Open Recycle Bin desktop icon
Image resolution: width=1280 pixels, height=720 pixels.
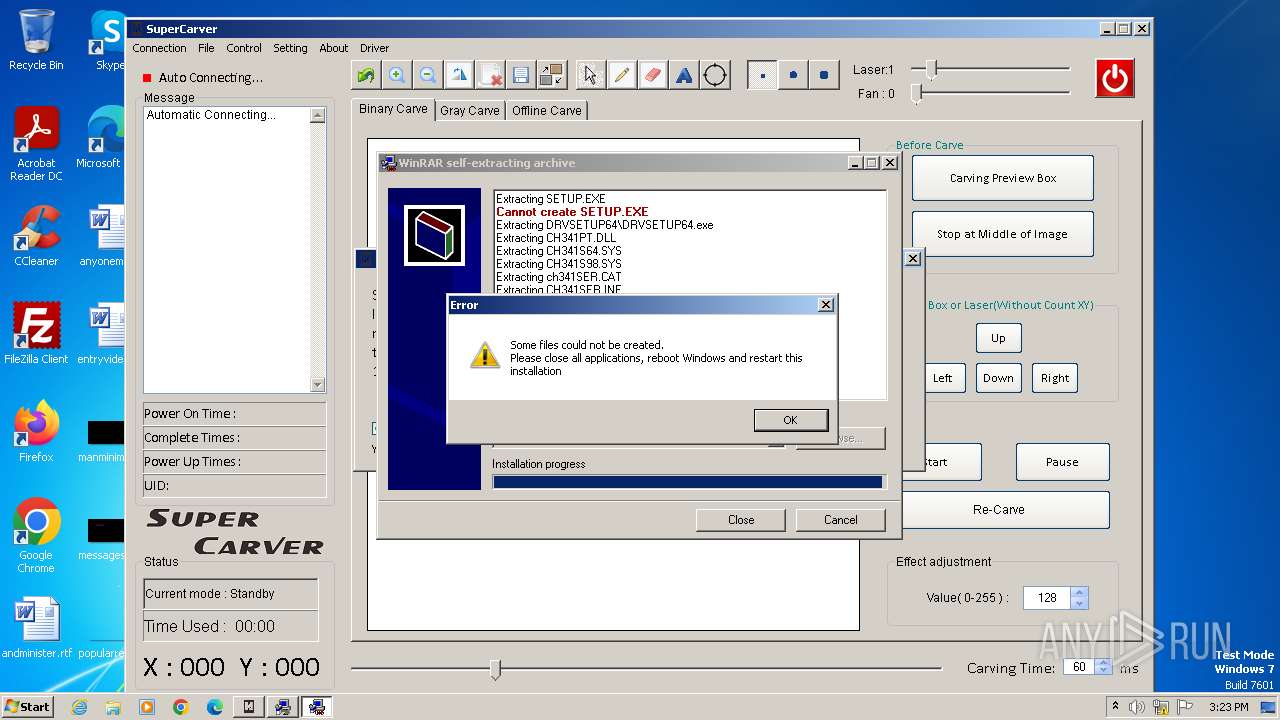coord(36,40)
